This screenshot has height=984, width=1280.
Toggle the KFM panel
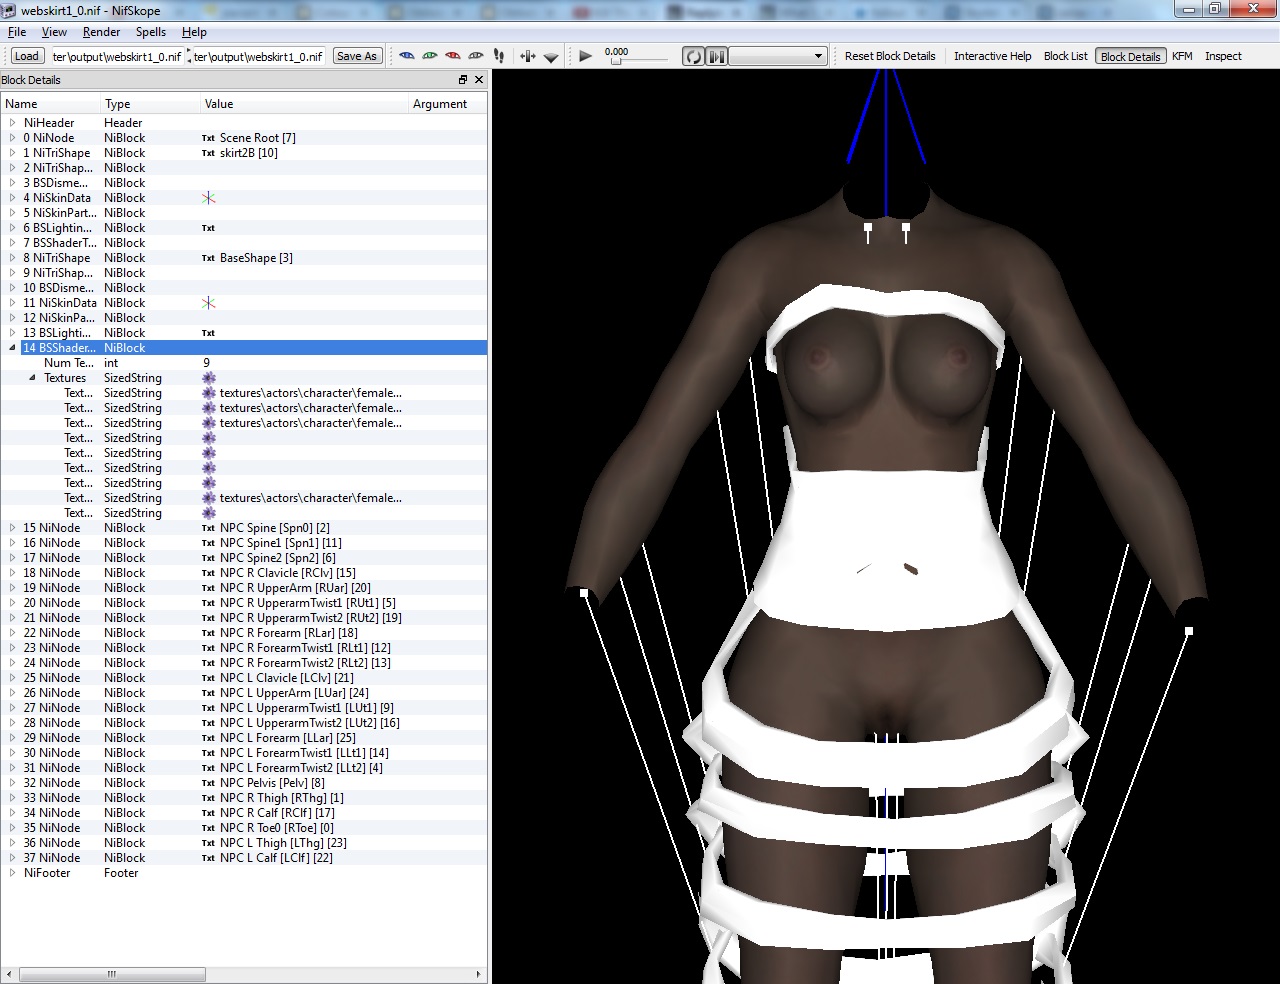click(1182, 56)
